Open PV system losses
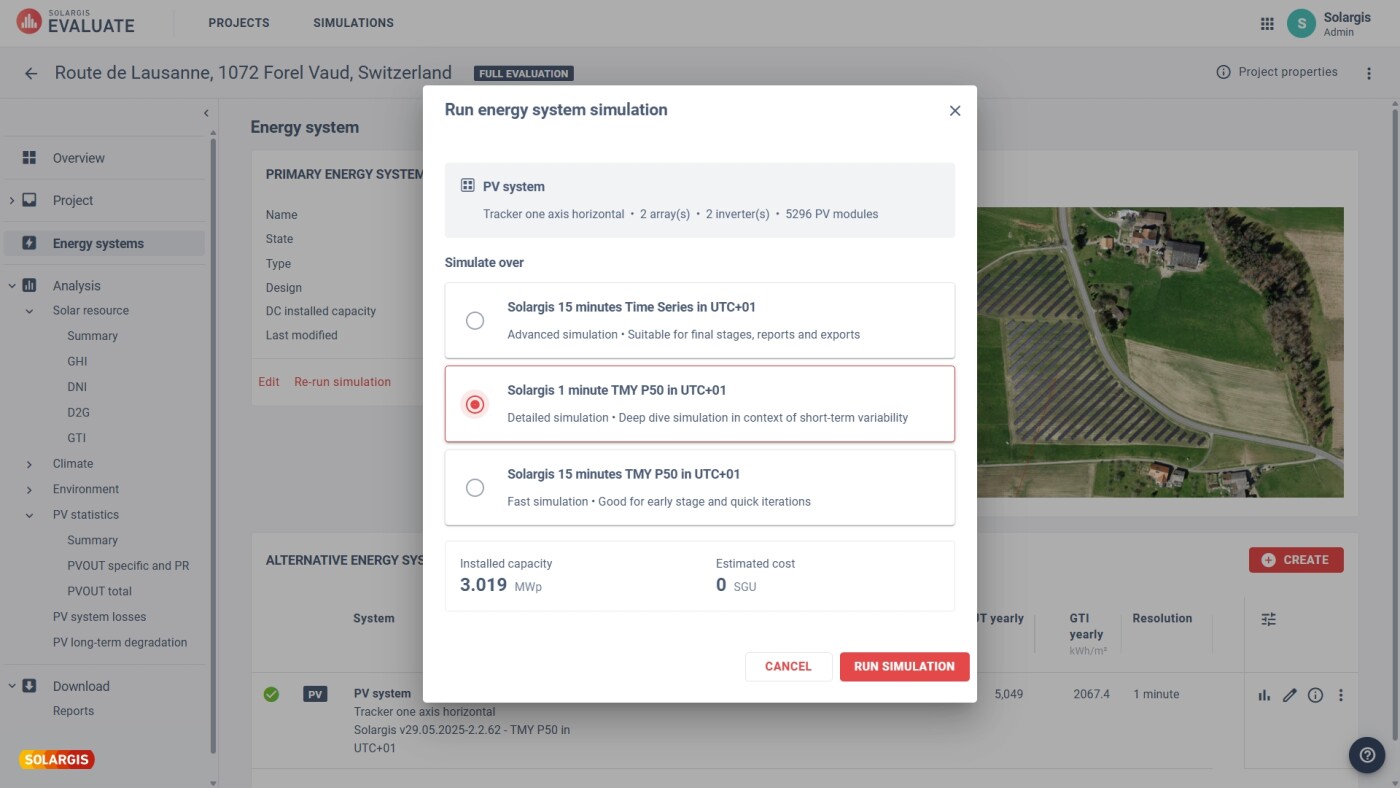This screenshot has width=1400, height=788. tap(99, 617)
